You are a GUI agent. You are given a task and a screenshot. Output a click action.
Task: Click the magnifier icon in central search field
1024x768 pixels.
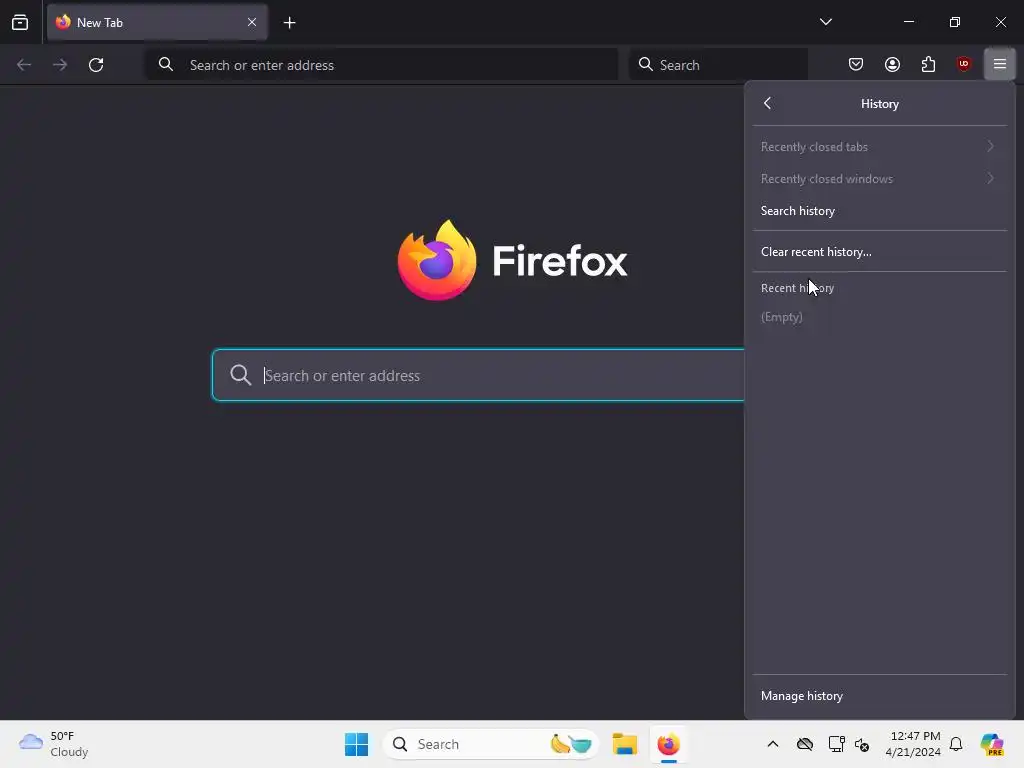(x=240, y=375)
